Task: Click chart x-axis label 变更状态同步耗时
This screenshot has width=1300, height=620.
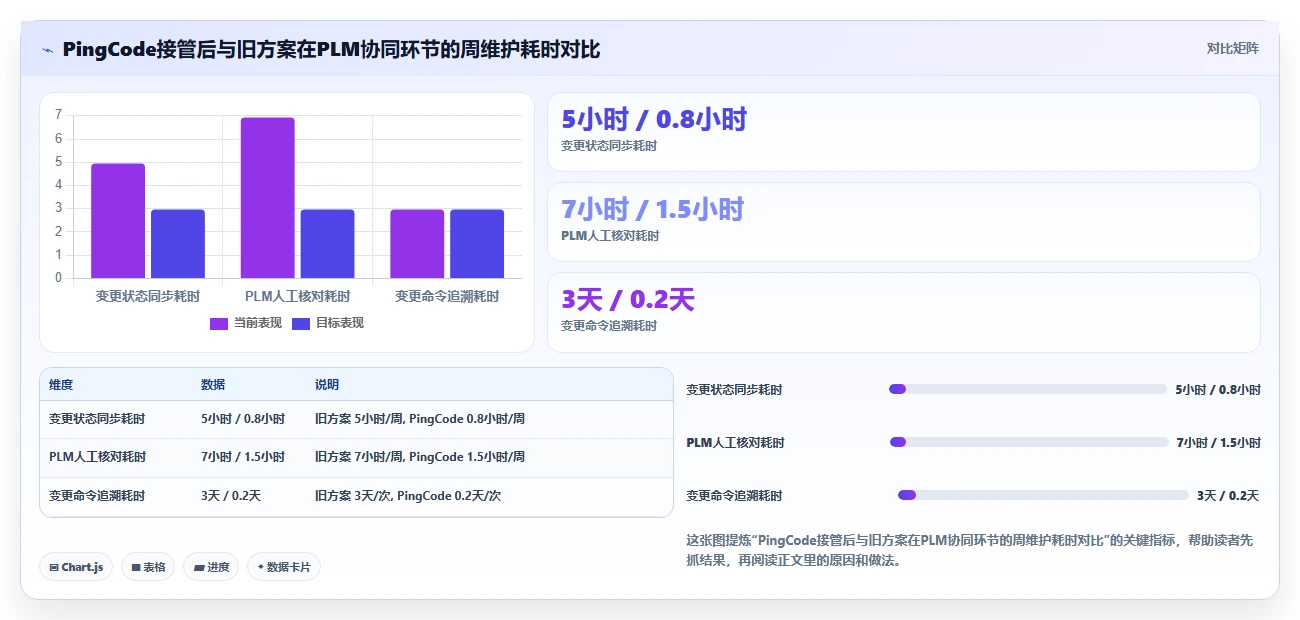Action: pos(148,297)
